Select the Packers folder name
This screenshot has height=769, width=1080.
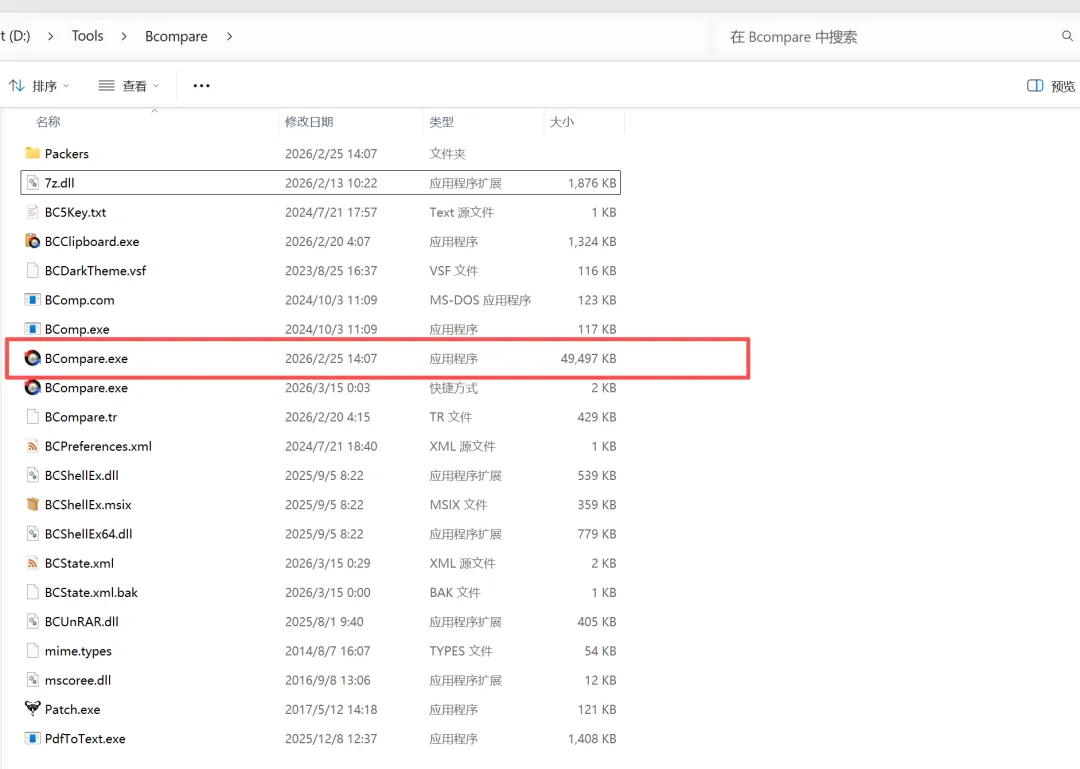pyautogui.click(x=67, y=154)
